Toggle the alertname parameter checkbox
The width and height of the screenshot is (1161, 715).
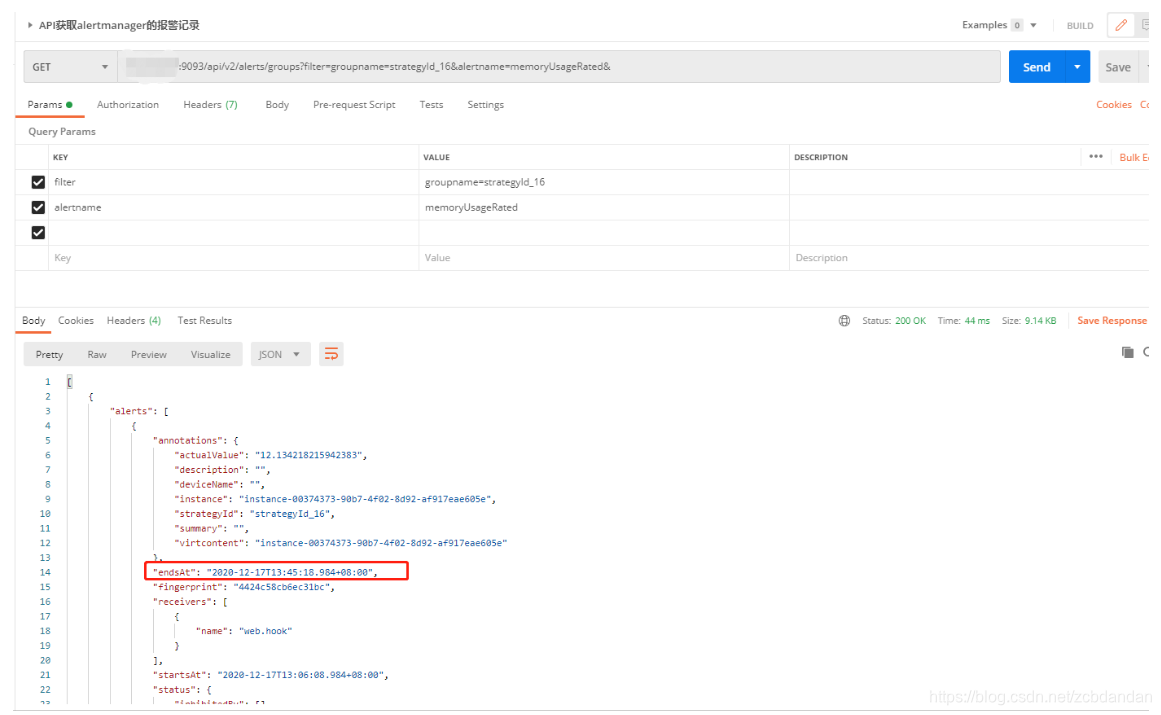(x=38, y=207)
